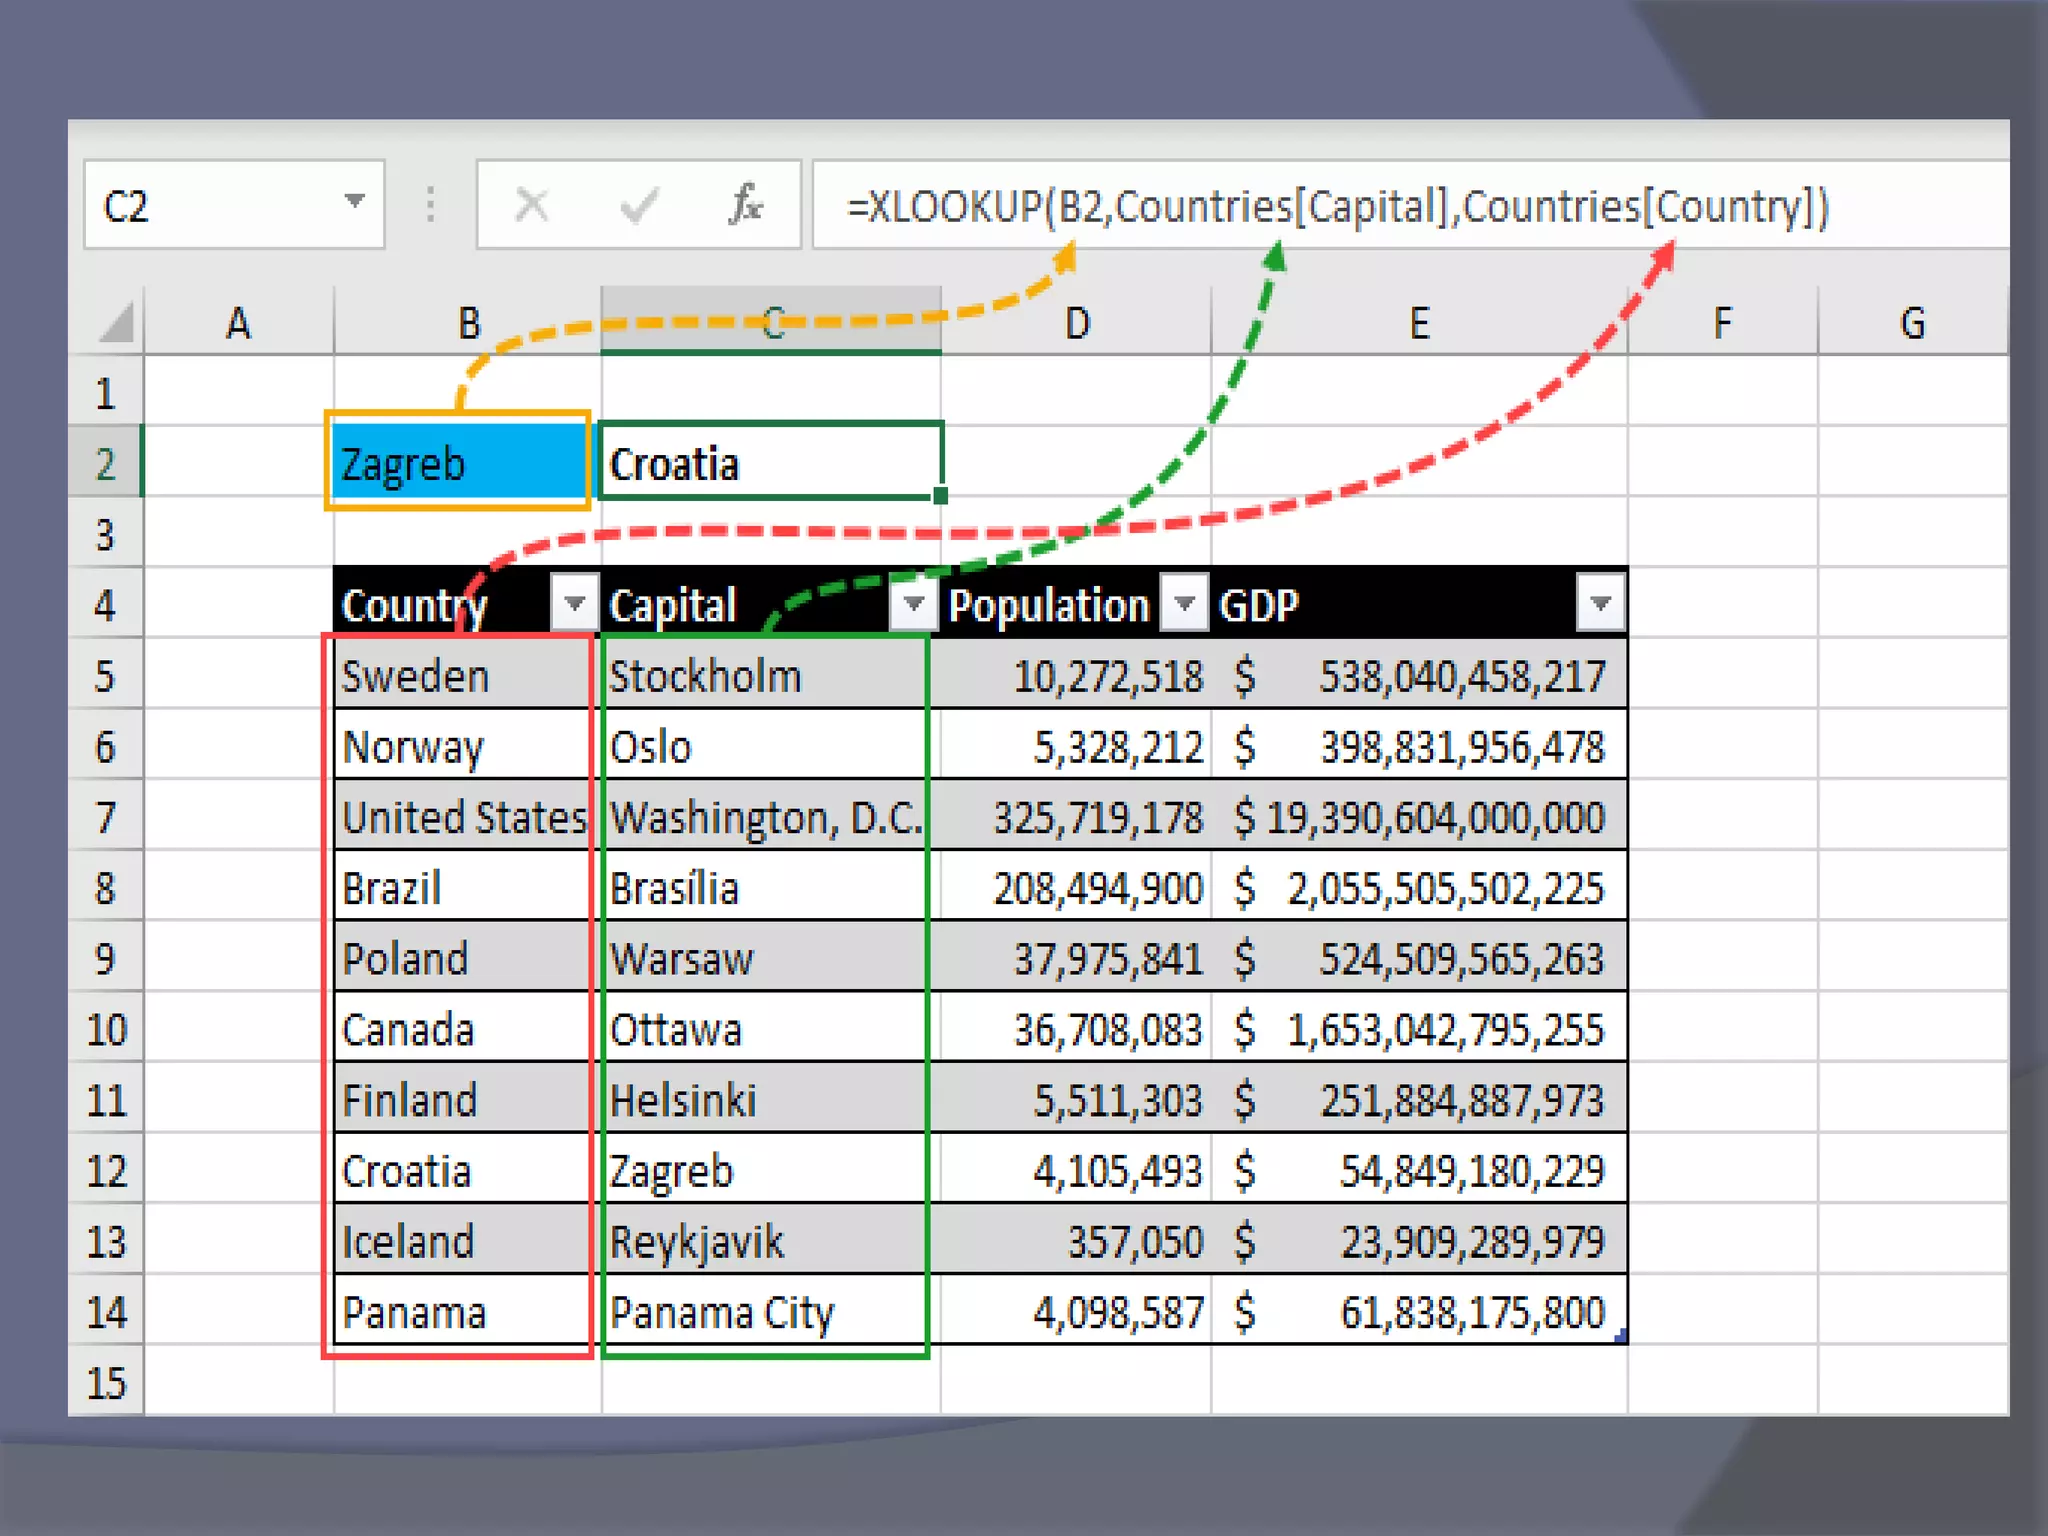Click the Select All corner triangle
This screenshot has width=2048, height=1536.
(116, 324)
